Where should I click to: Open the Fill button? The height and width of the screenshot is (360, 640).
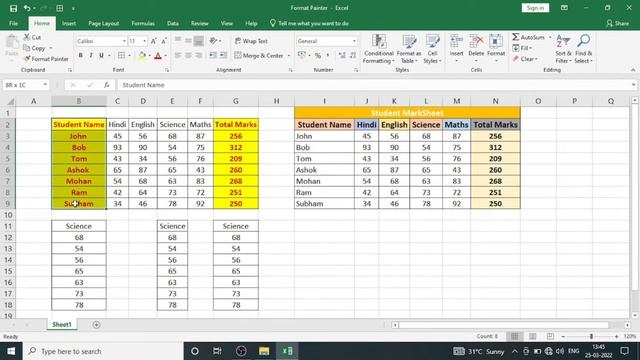[522, 48]
